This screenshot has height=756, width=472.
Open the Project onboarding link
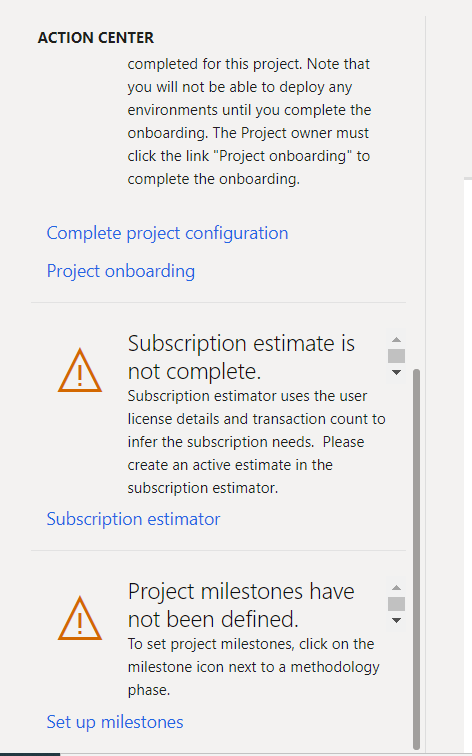(121, 271)
